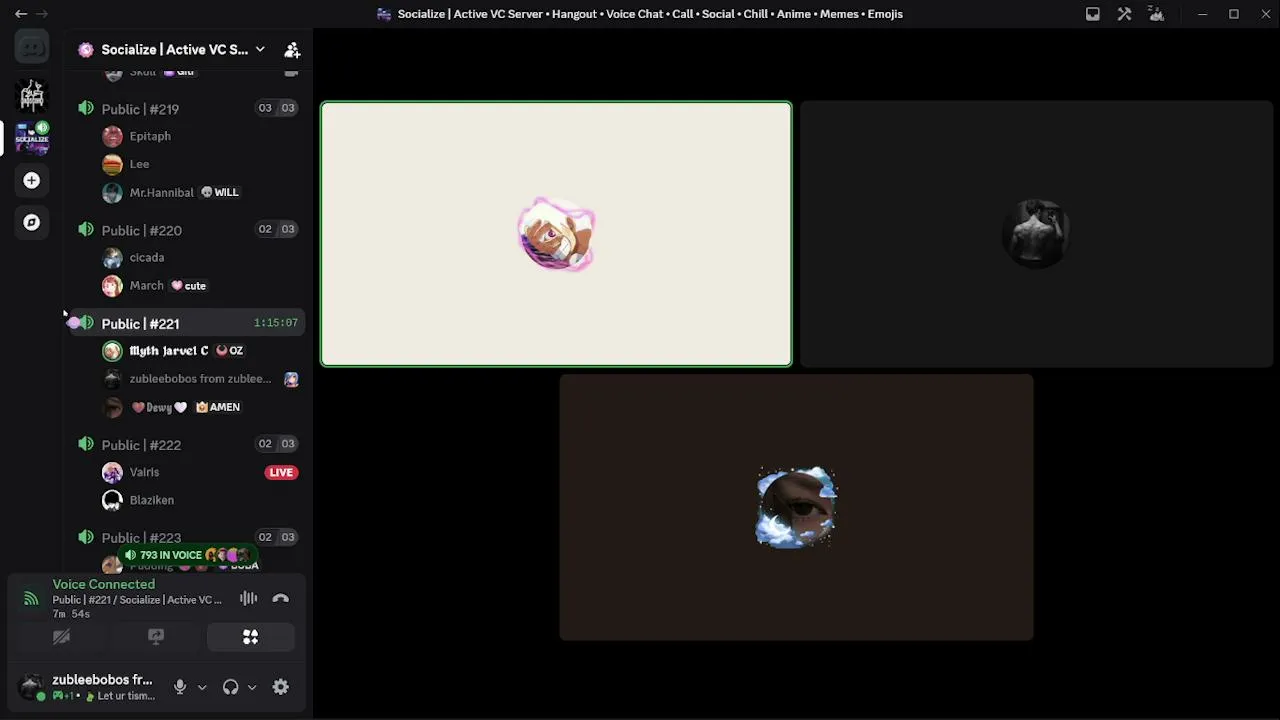Click the Socialize server badge icon in the header
The image size is (1280, 720).
[x=86, y=49]
